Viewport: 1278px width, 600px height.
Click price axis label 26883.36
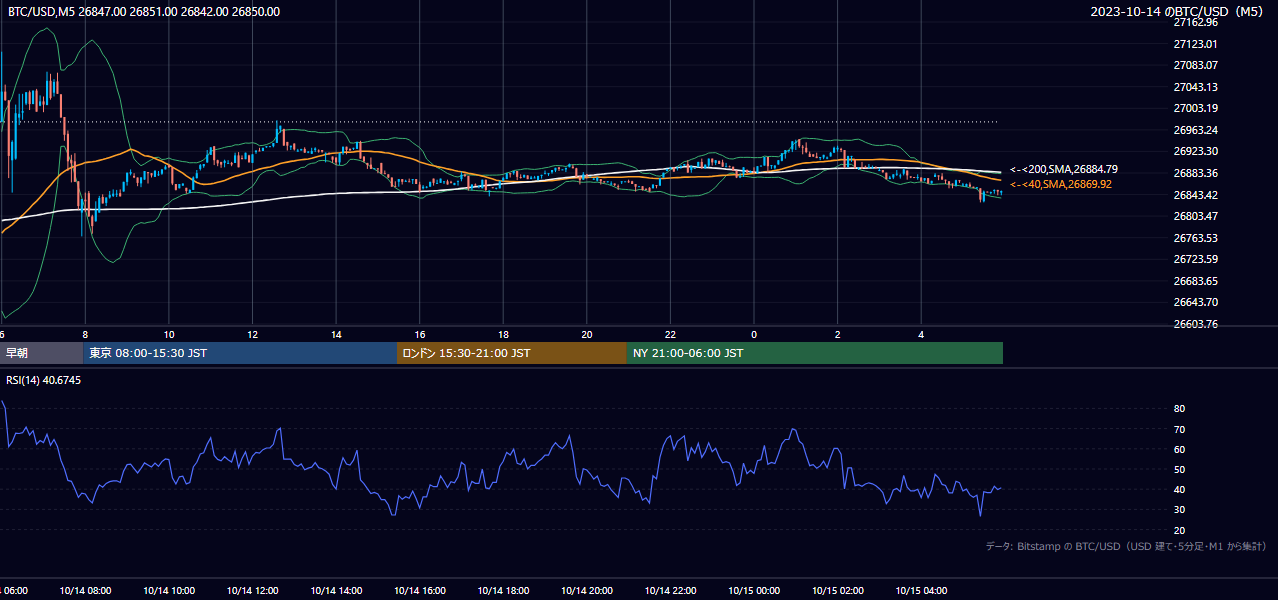pyautogui.click(x=1196, y=173)
